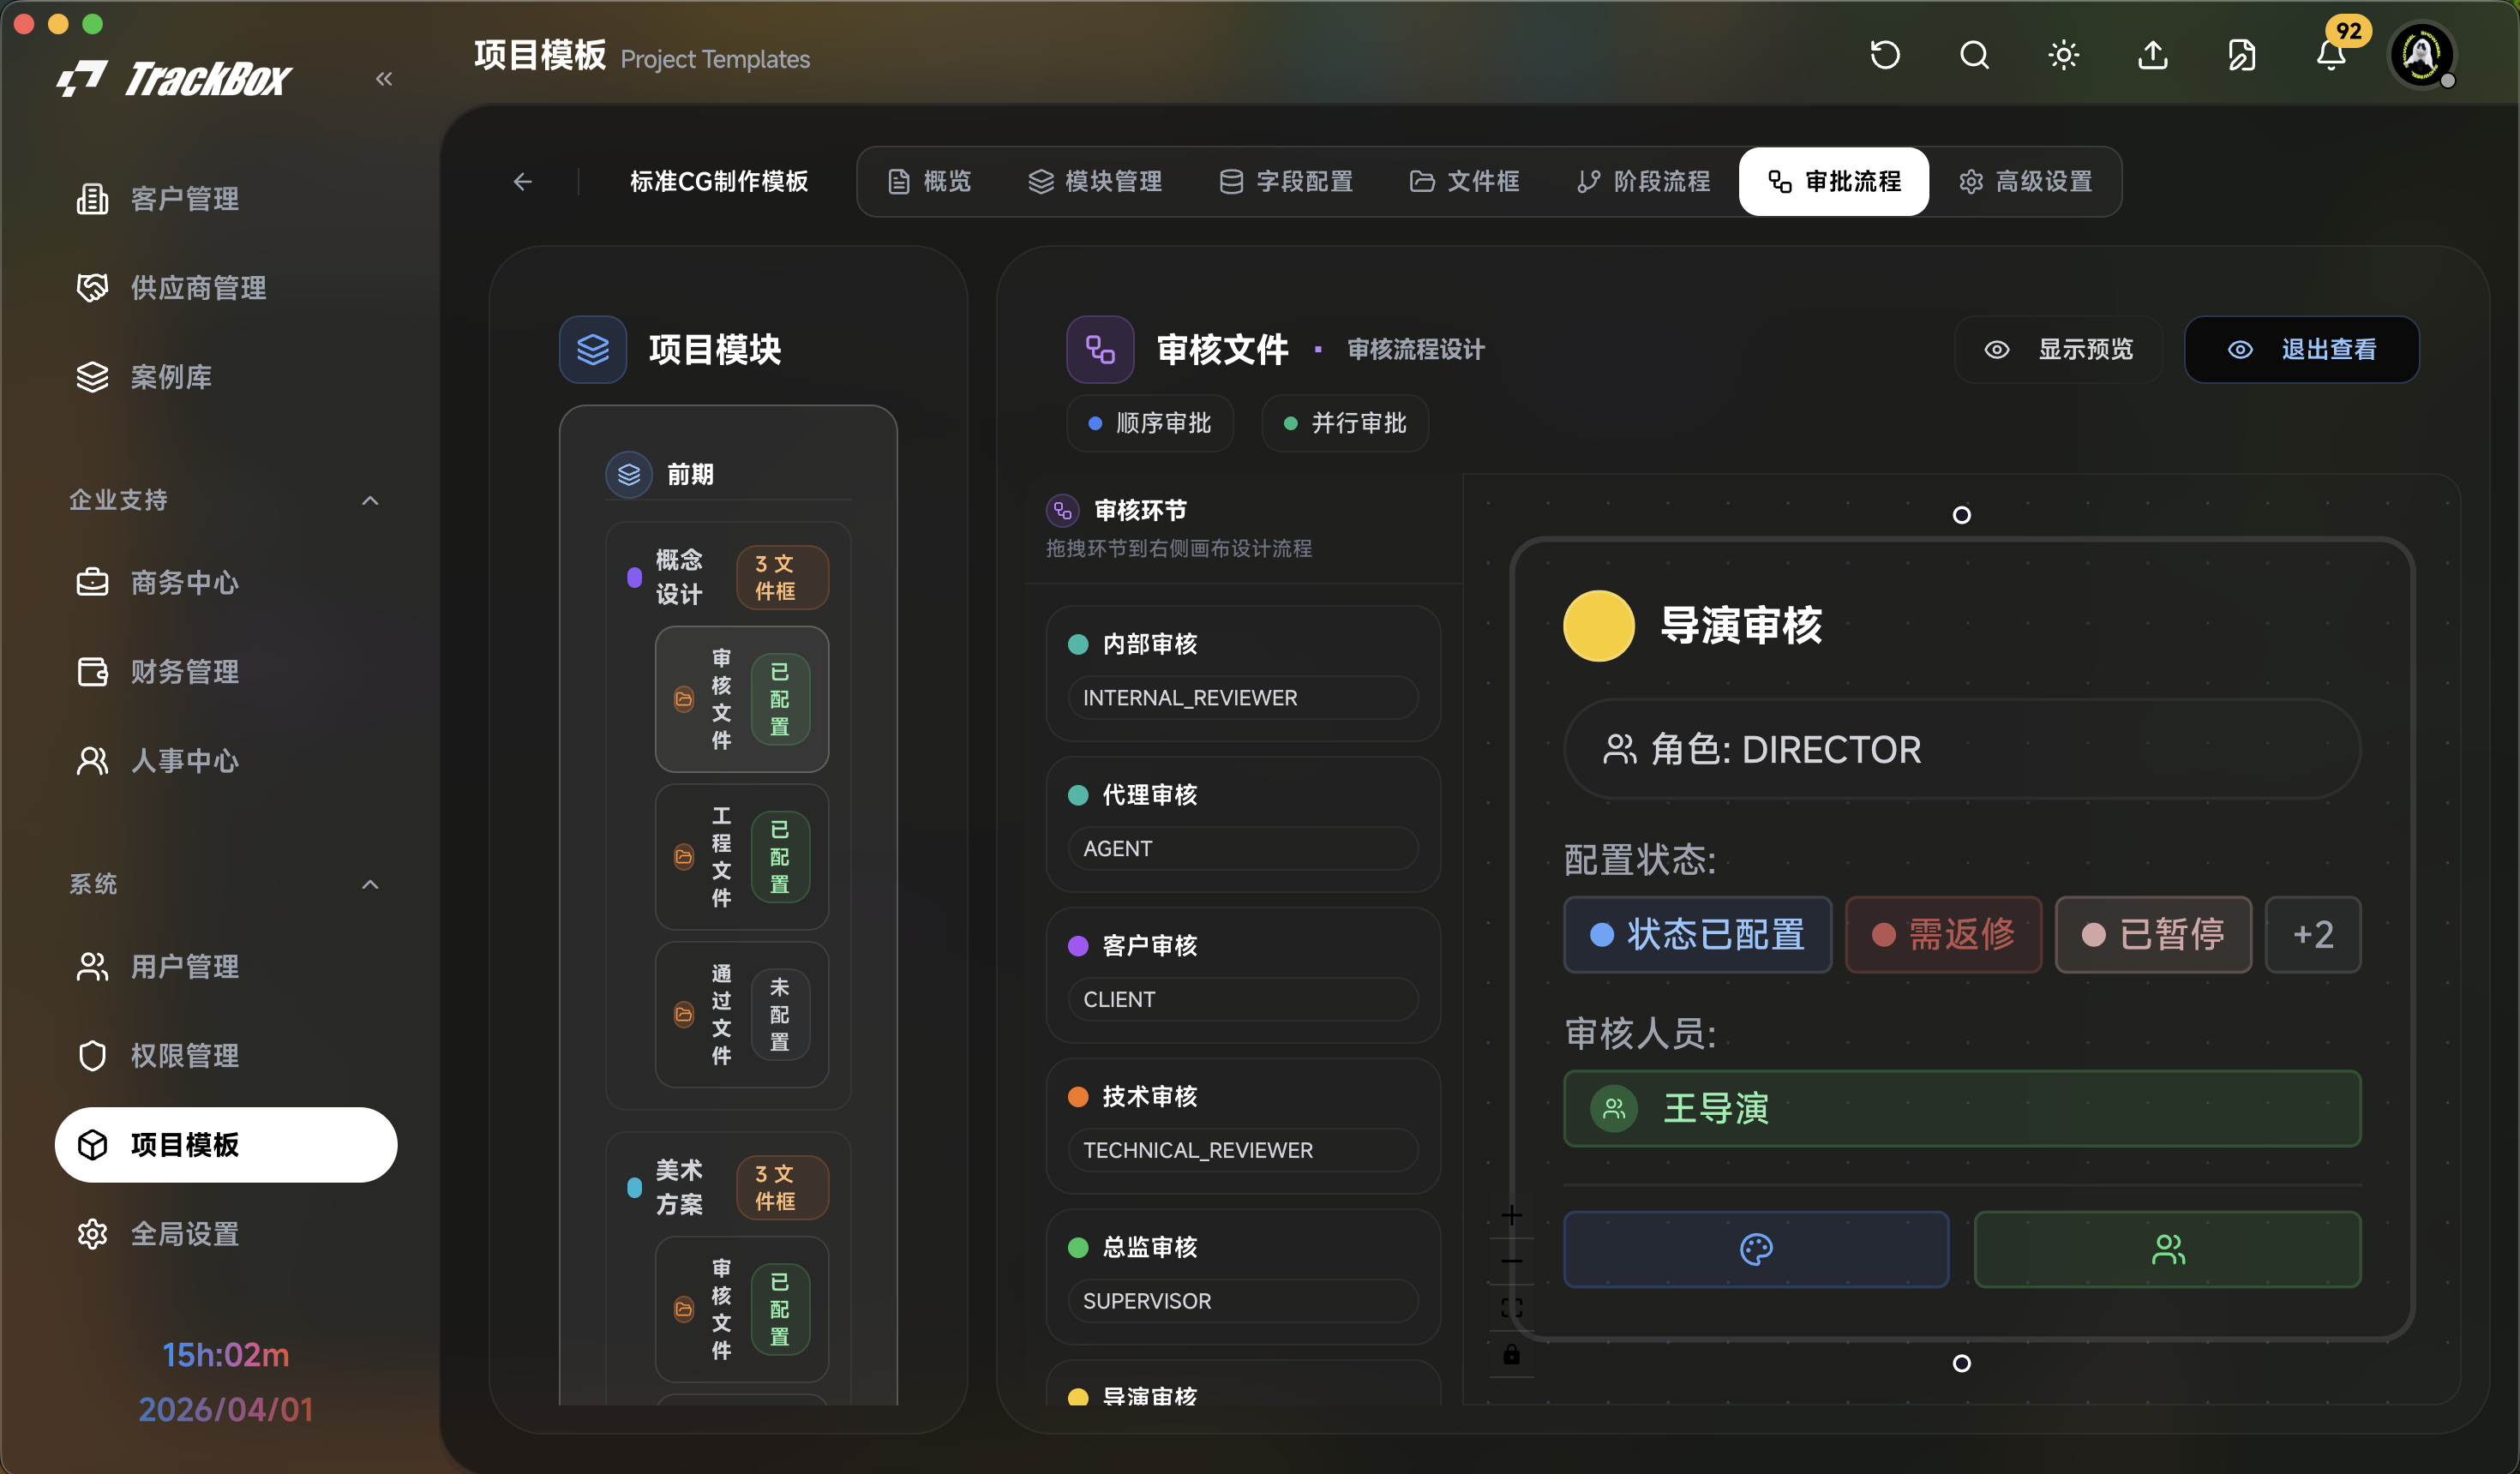
Task: Open search from the header
Action: [1974, 55]
